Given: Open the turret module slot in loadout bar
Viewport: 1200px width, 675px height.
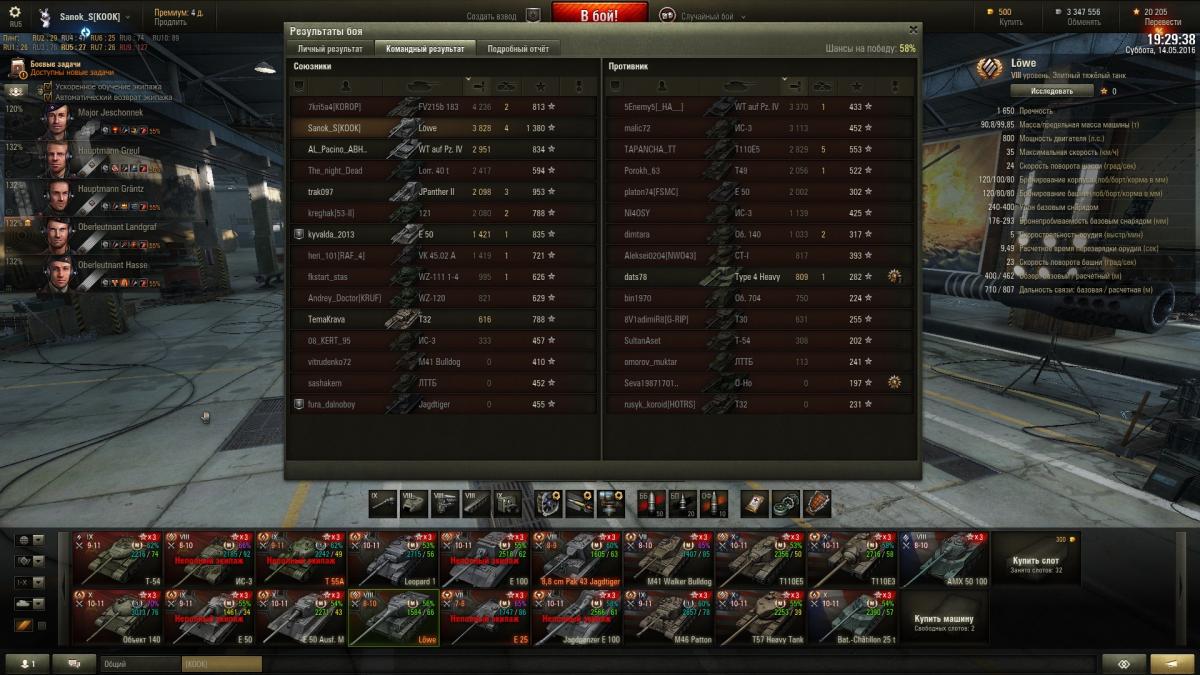Looking at the screenshot, I should [414, 504].
